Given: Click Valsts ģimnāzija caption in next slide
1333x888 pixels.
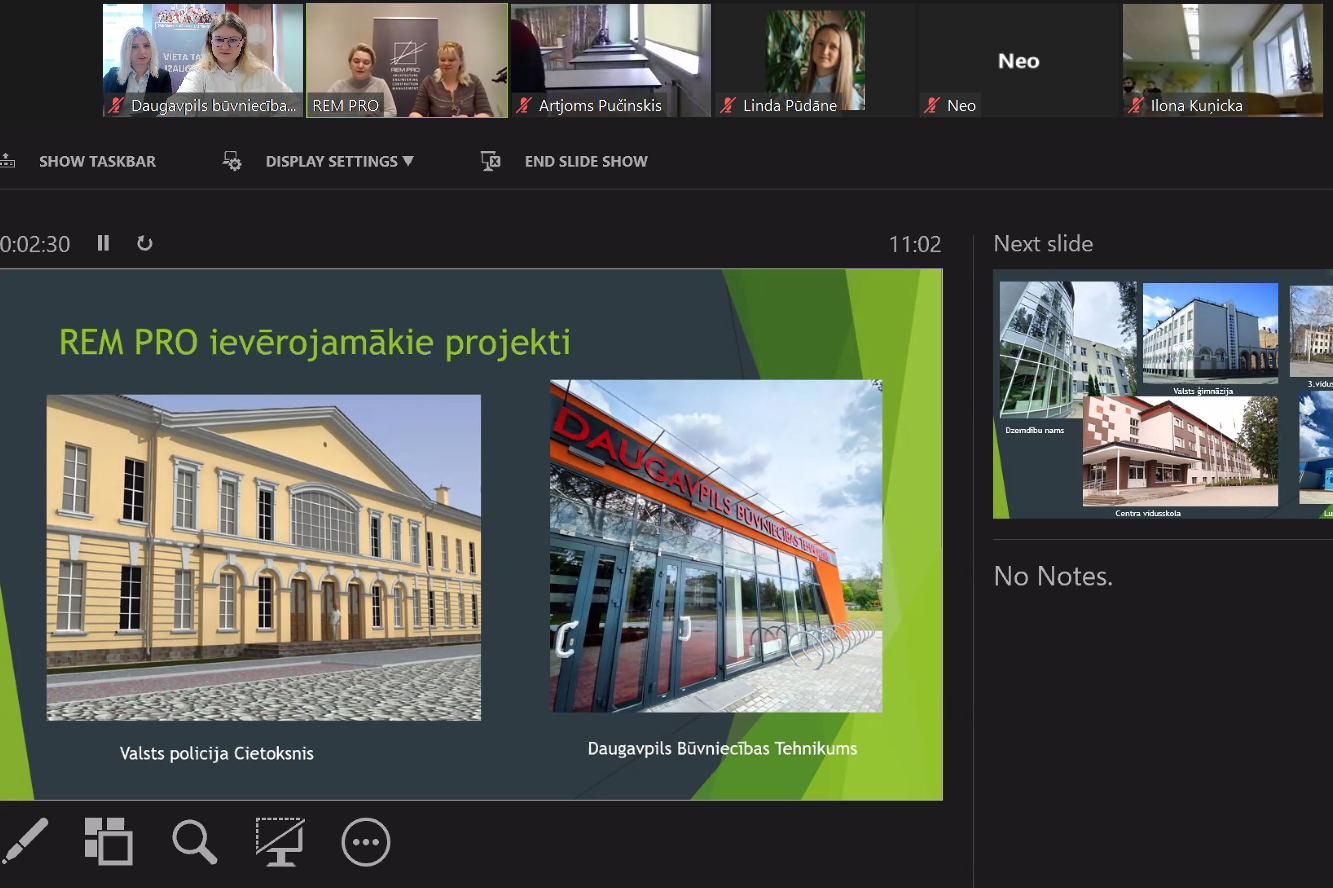Looking at the screenshot, I should point(1204,391).
